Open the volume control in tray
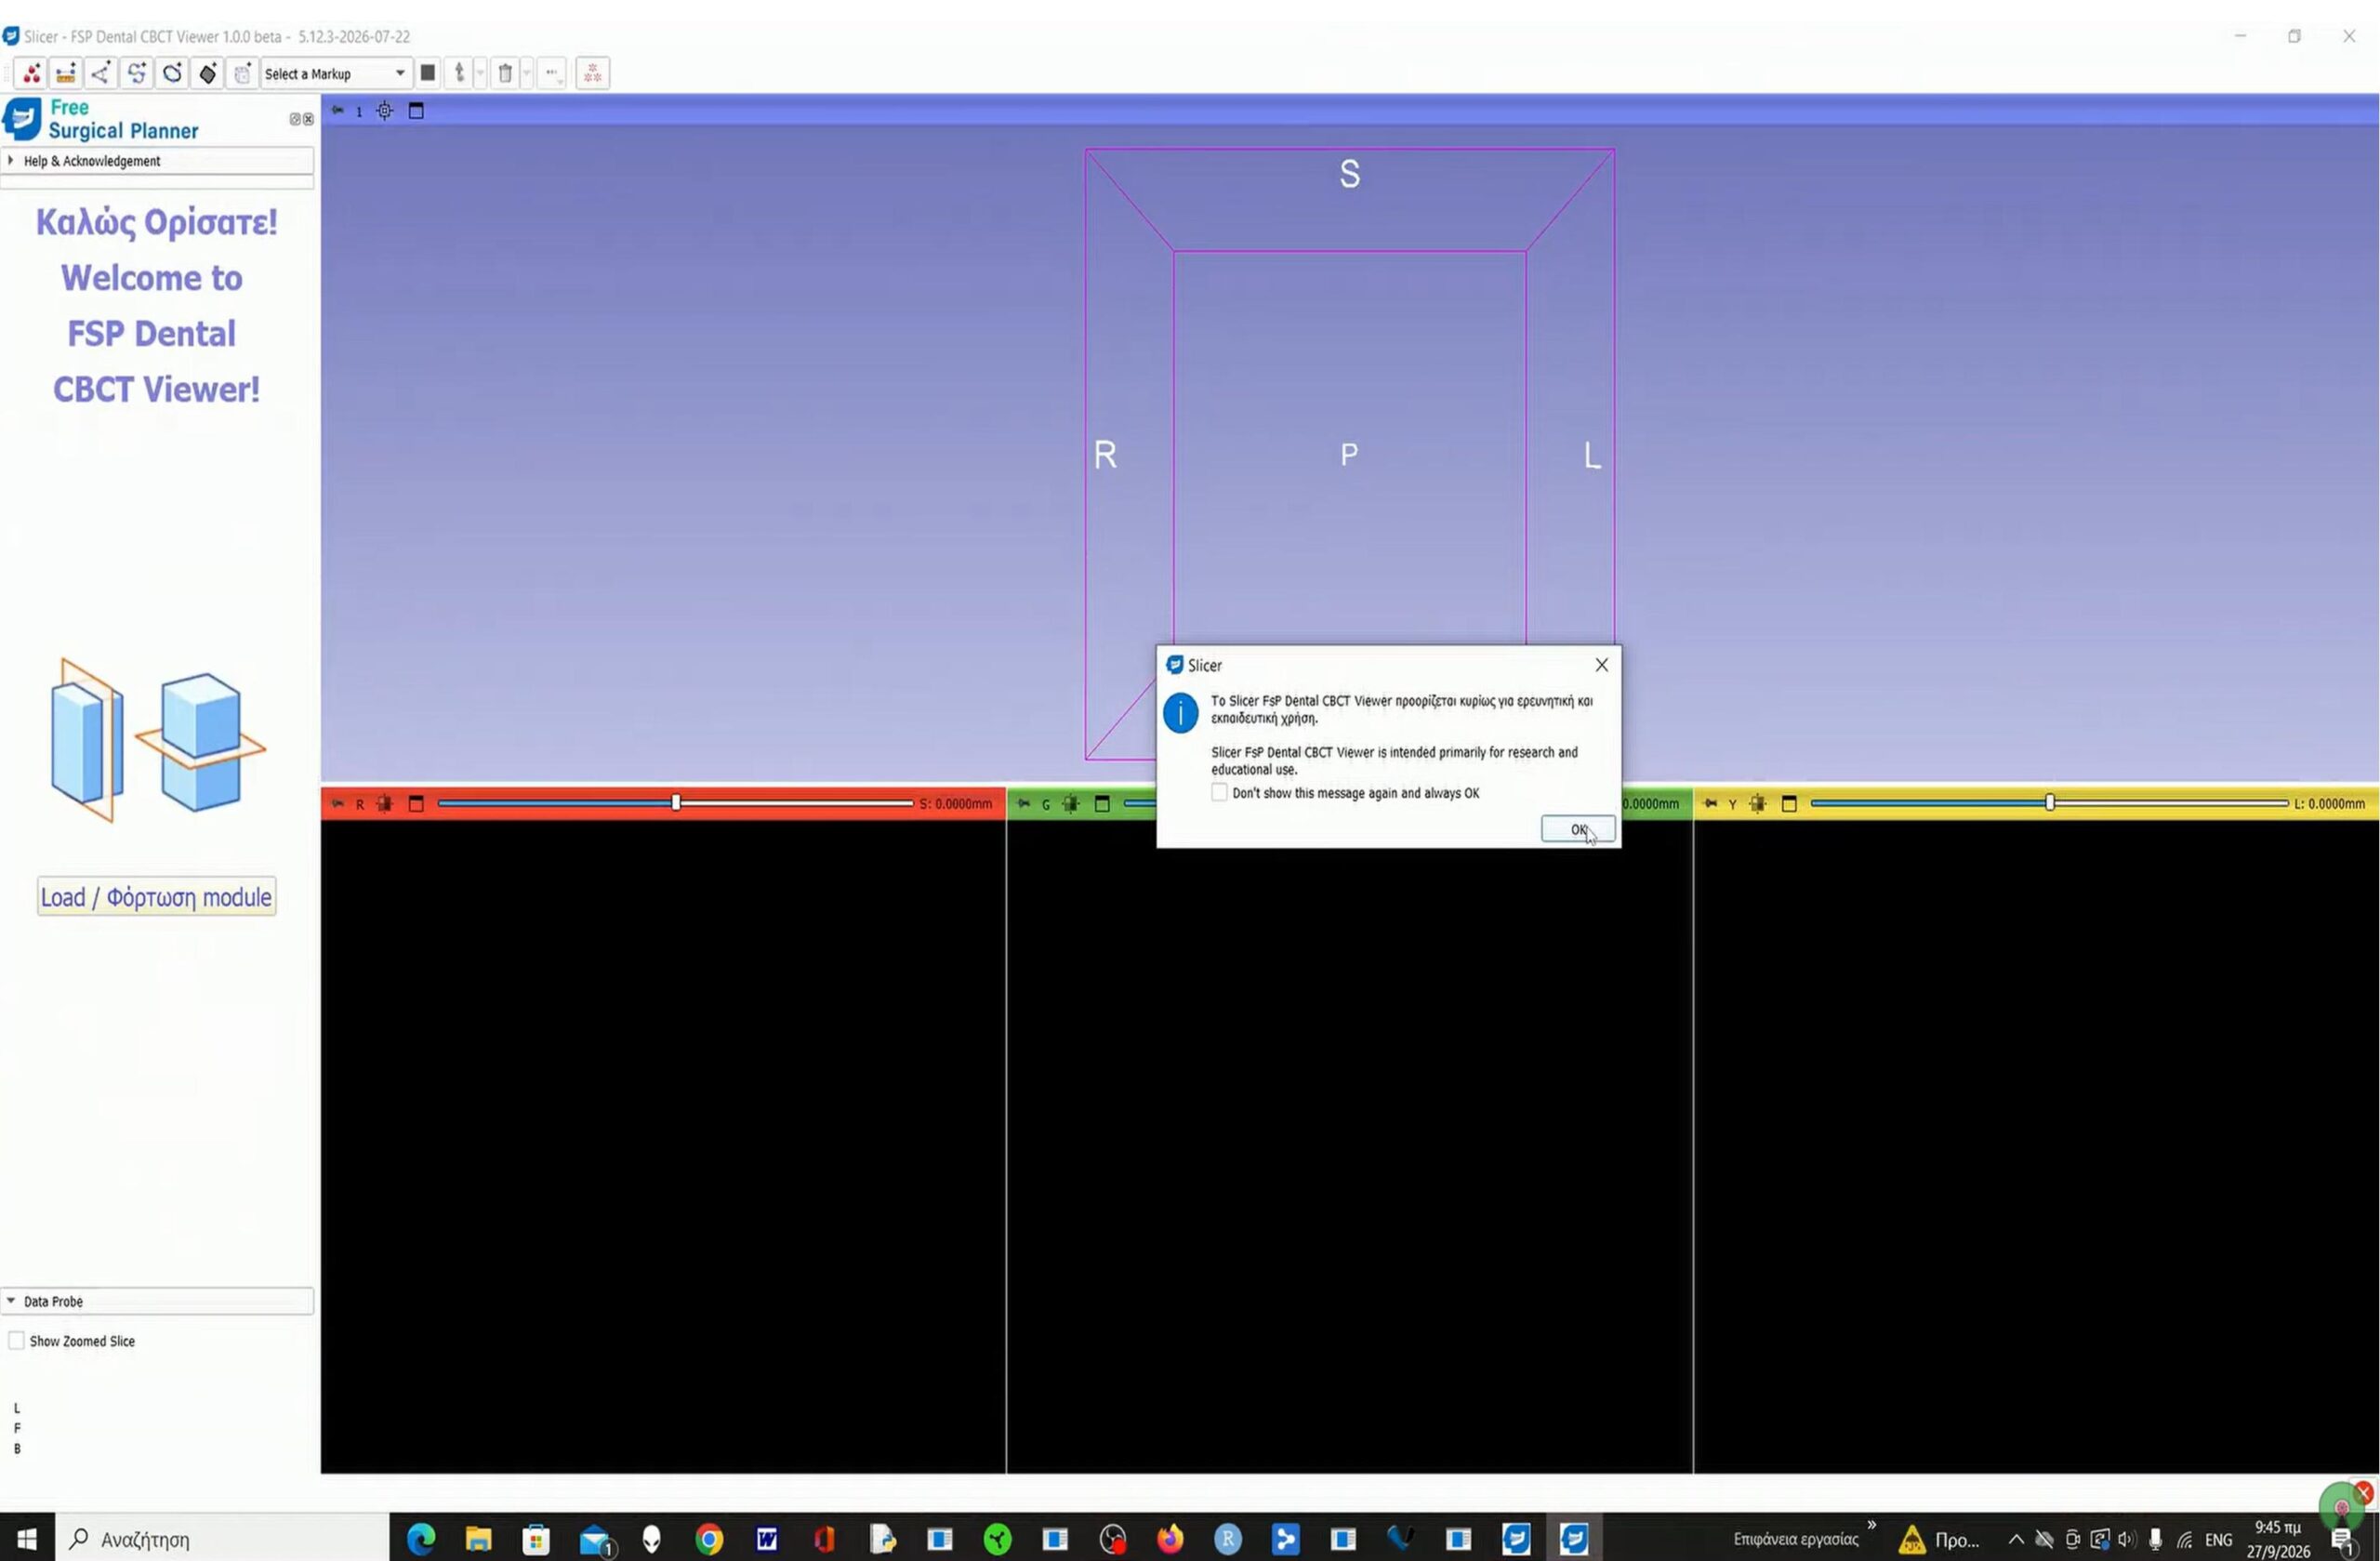Image resolution: width=2380 pixels, height=1561 pixels. pos(2126,1539)
